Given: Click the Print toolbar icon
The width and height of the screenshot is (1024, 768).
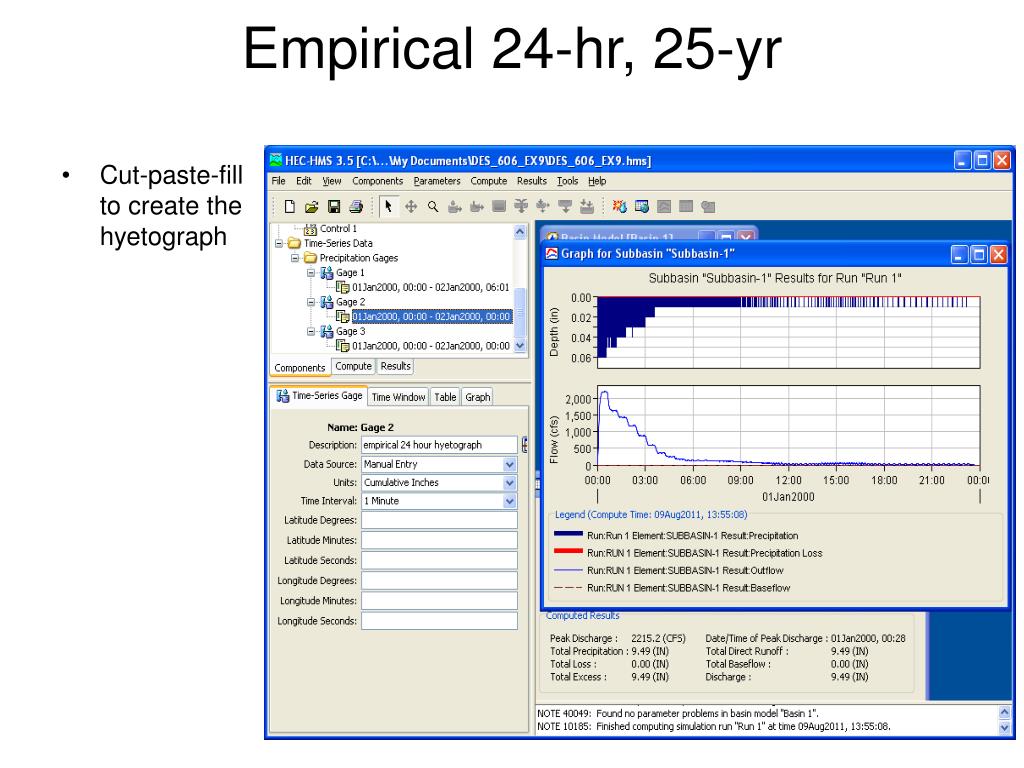Looking at the screenshot, I should 356,207.
